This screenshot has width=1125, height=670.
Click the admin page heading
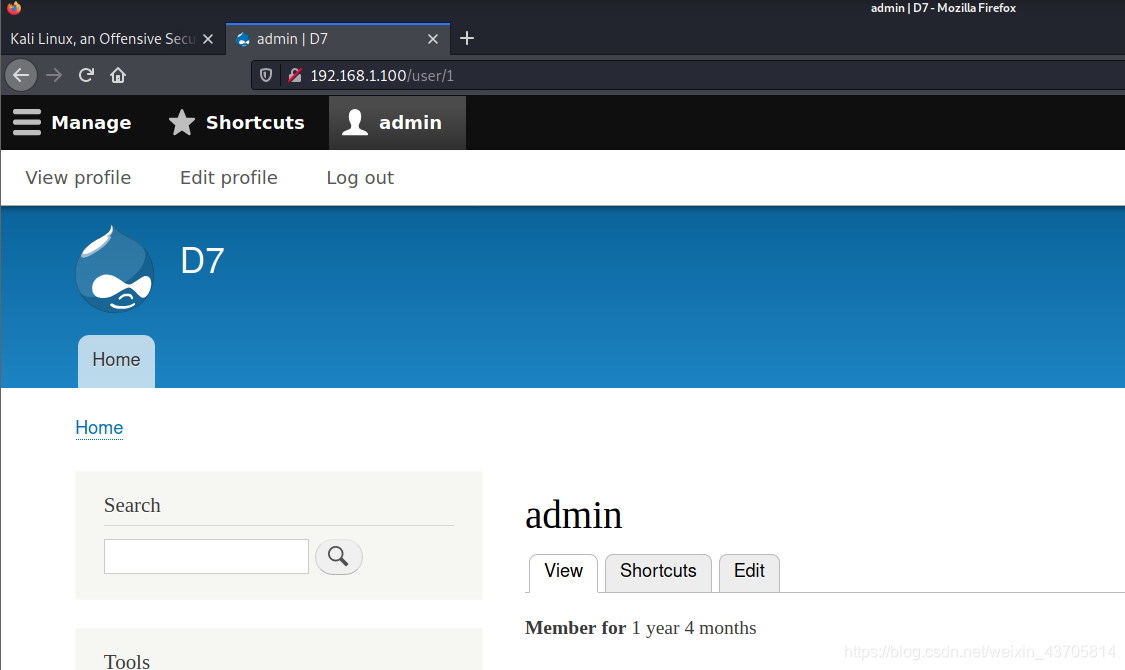tap(573, 516)
